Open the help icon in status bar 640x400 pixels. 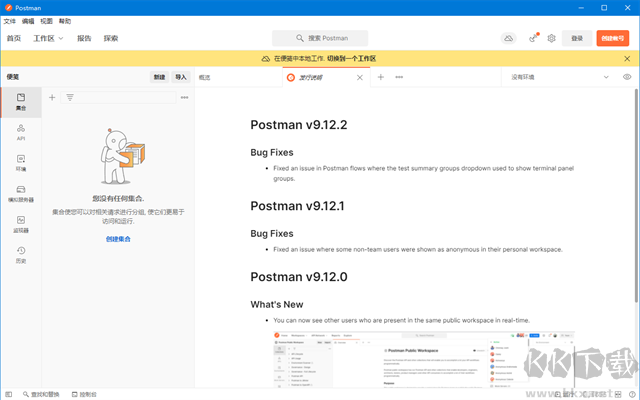632,394
